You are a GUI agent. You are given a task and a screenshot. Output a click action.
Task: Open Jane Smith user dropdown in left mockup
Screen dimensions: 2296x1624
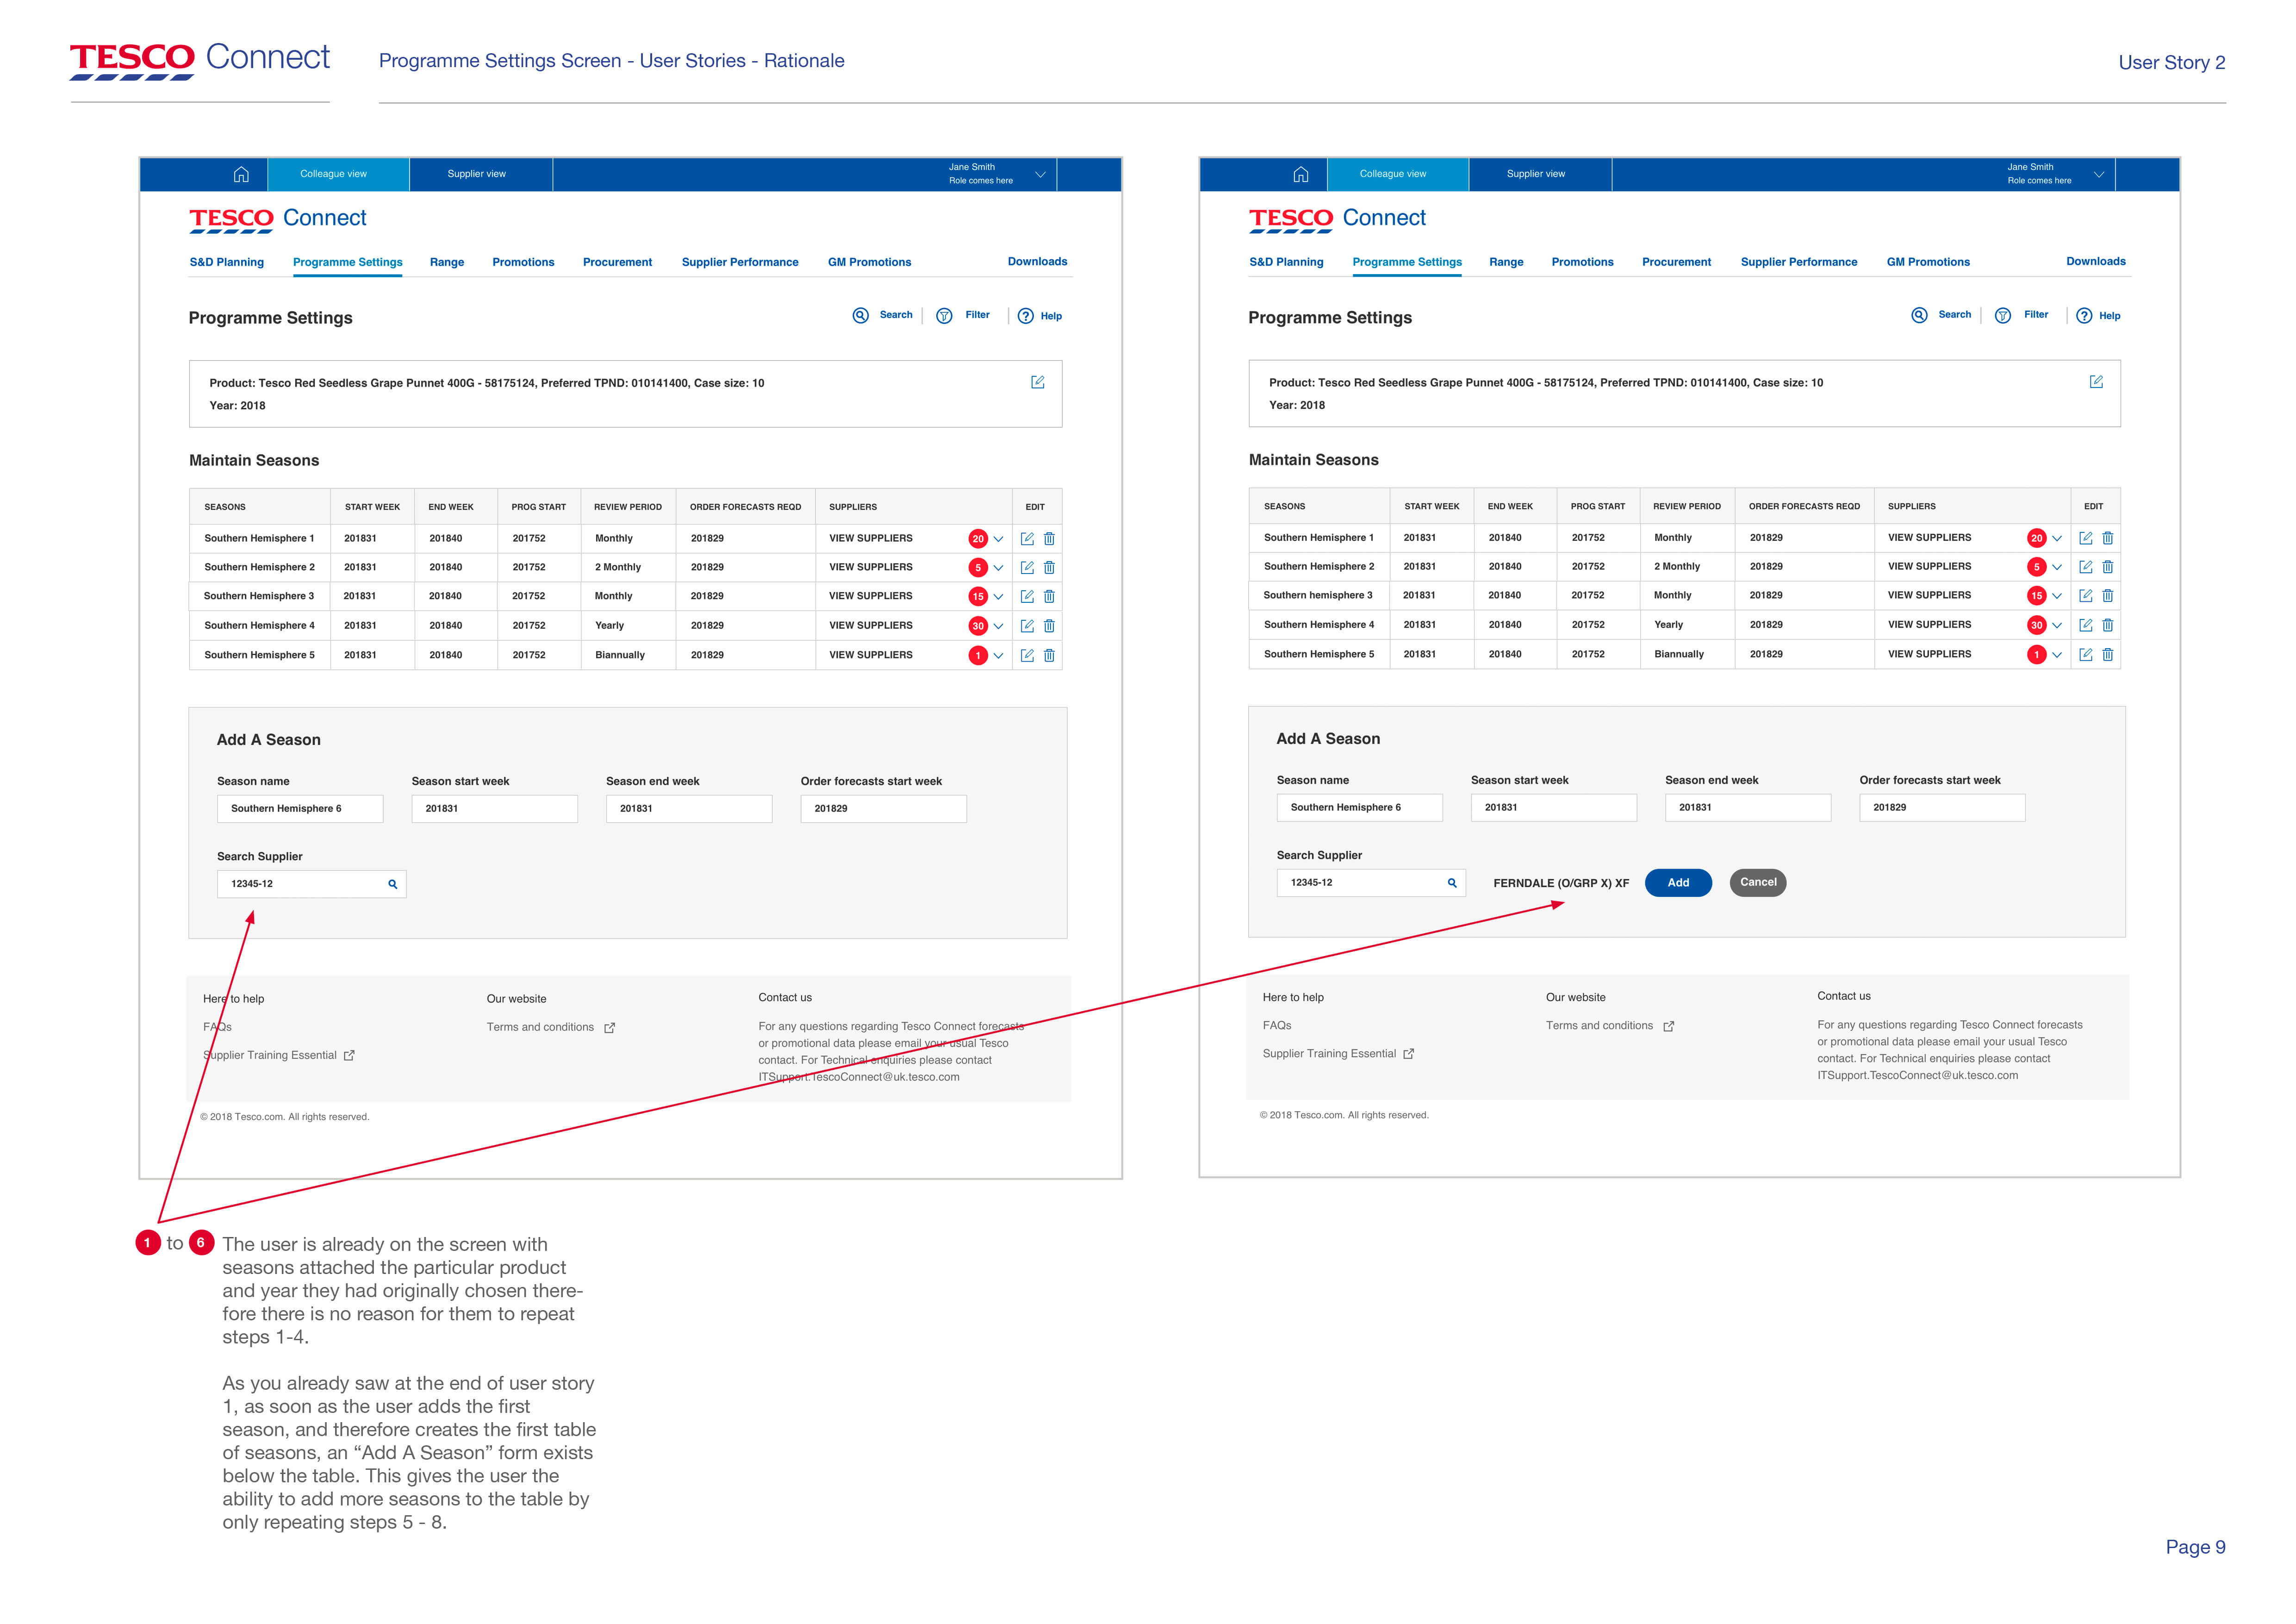point(1040,174)
